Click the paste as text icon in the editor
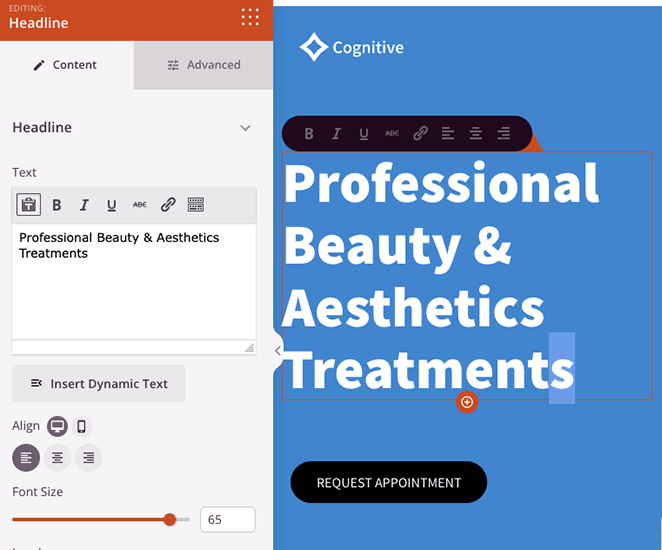Viewport: 662px width, 550px height. point(29,205)
